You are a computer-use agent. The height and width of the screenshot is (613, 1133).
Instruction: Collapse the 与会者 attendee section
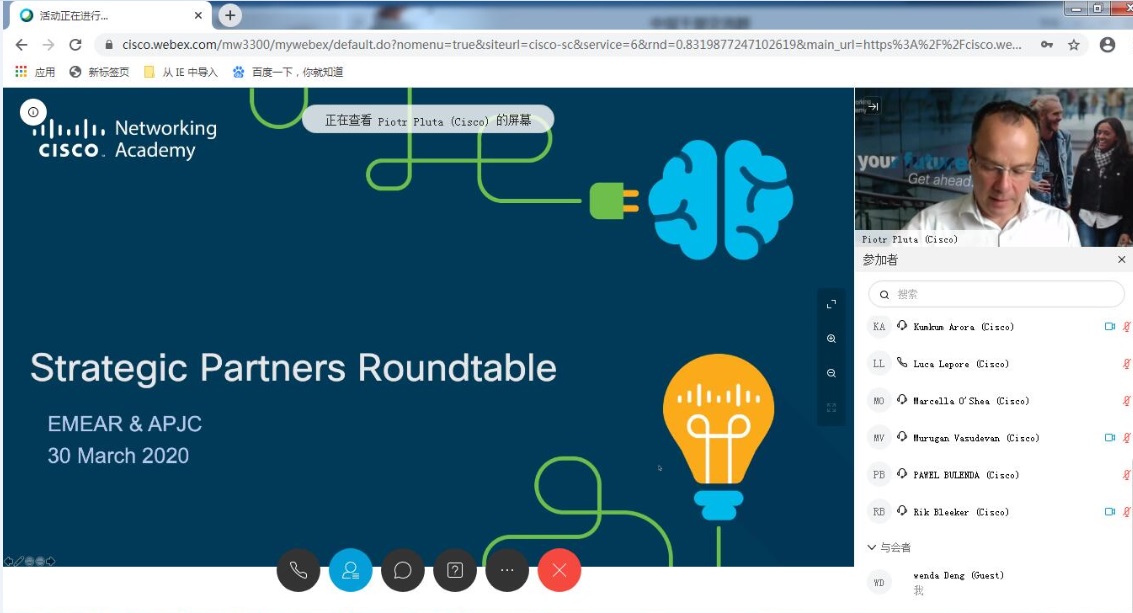tap(871, 547)
